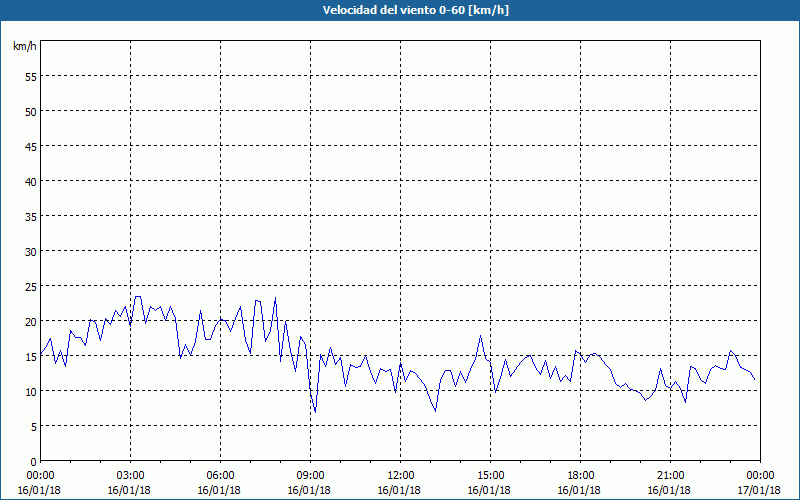Click the 17/01/18 date label
Image resolution: width=800 pixels, height=500 pixels.
pos(760,490)
